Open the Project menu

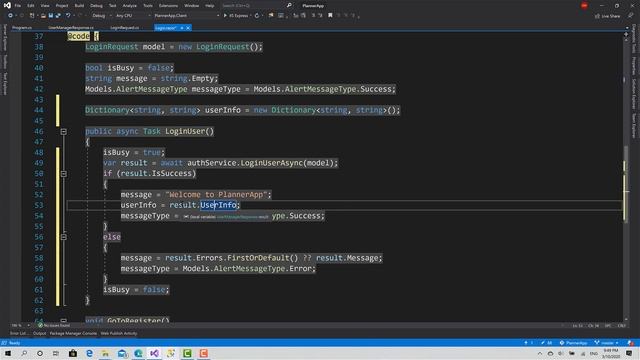click(x=62, y=6)
